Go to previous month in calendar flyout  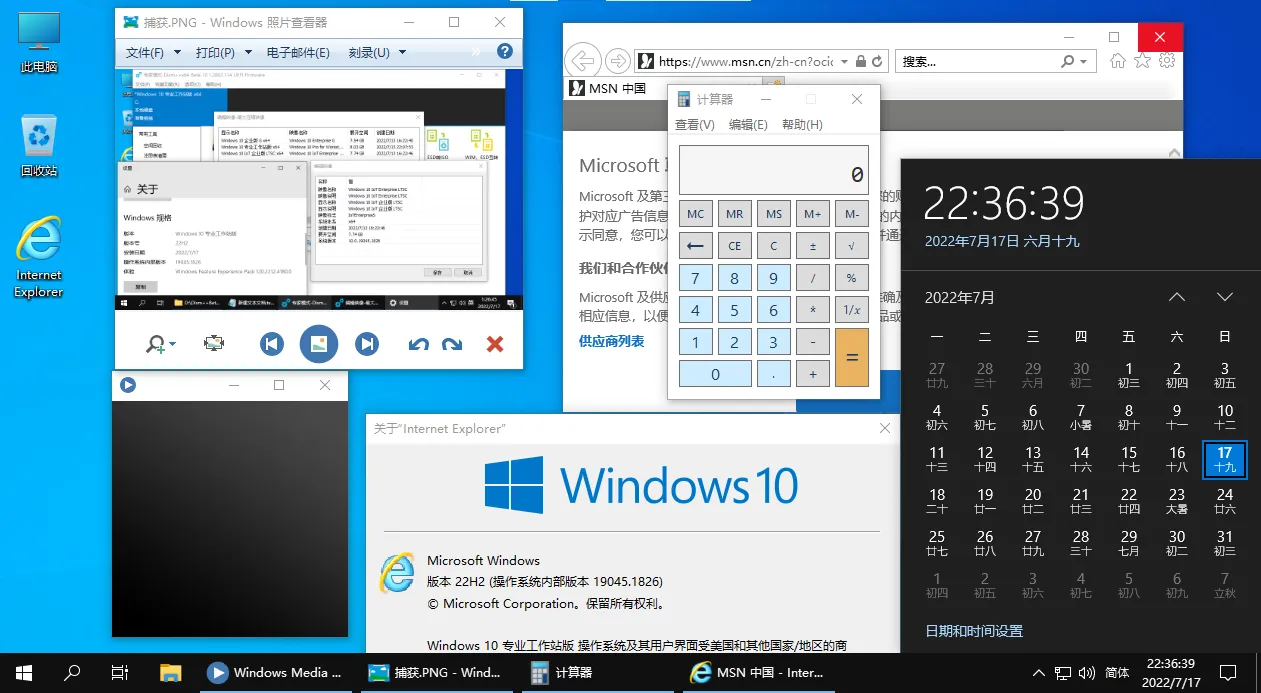[1177, 297]
